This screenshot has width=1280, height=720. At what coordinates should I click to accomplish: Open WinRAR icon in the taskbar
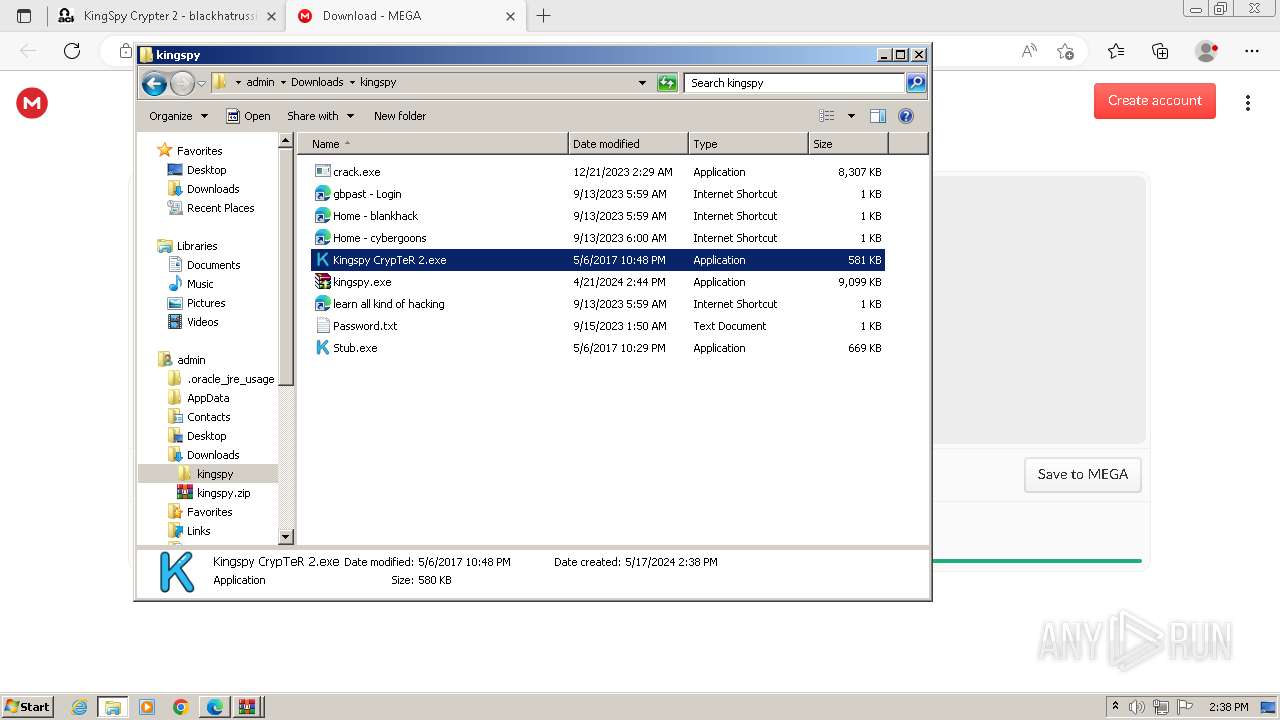click(x=247, y=707)
